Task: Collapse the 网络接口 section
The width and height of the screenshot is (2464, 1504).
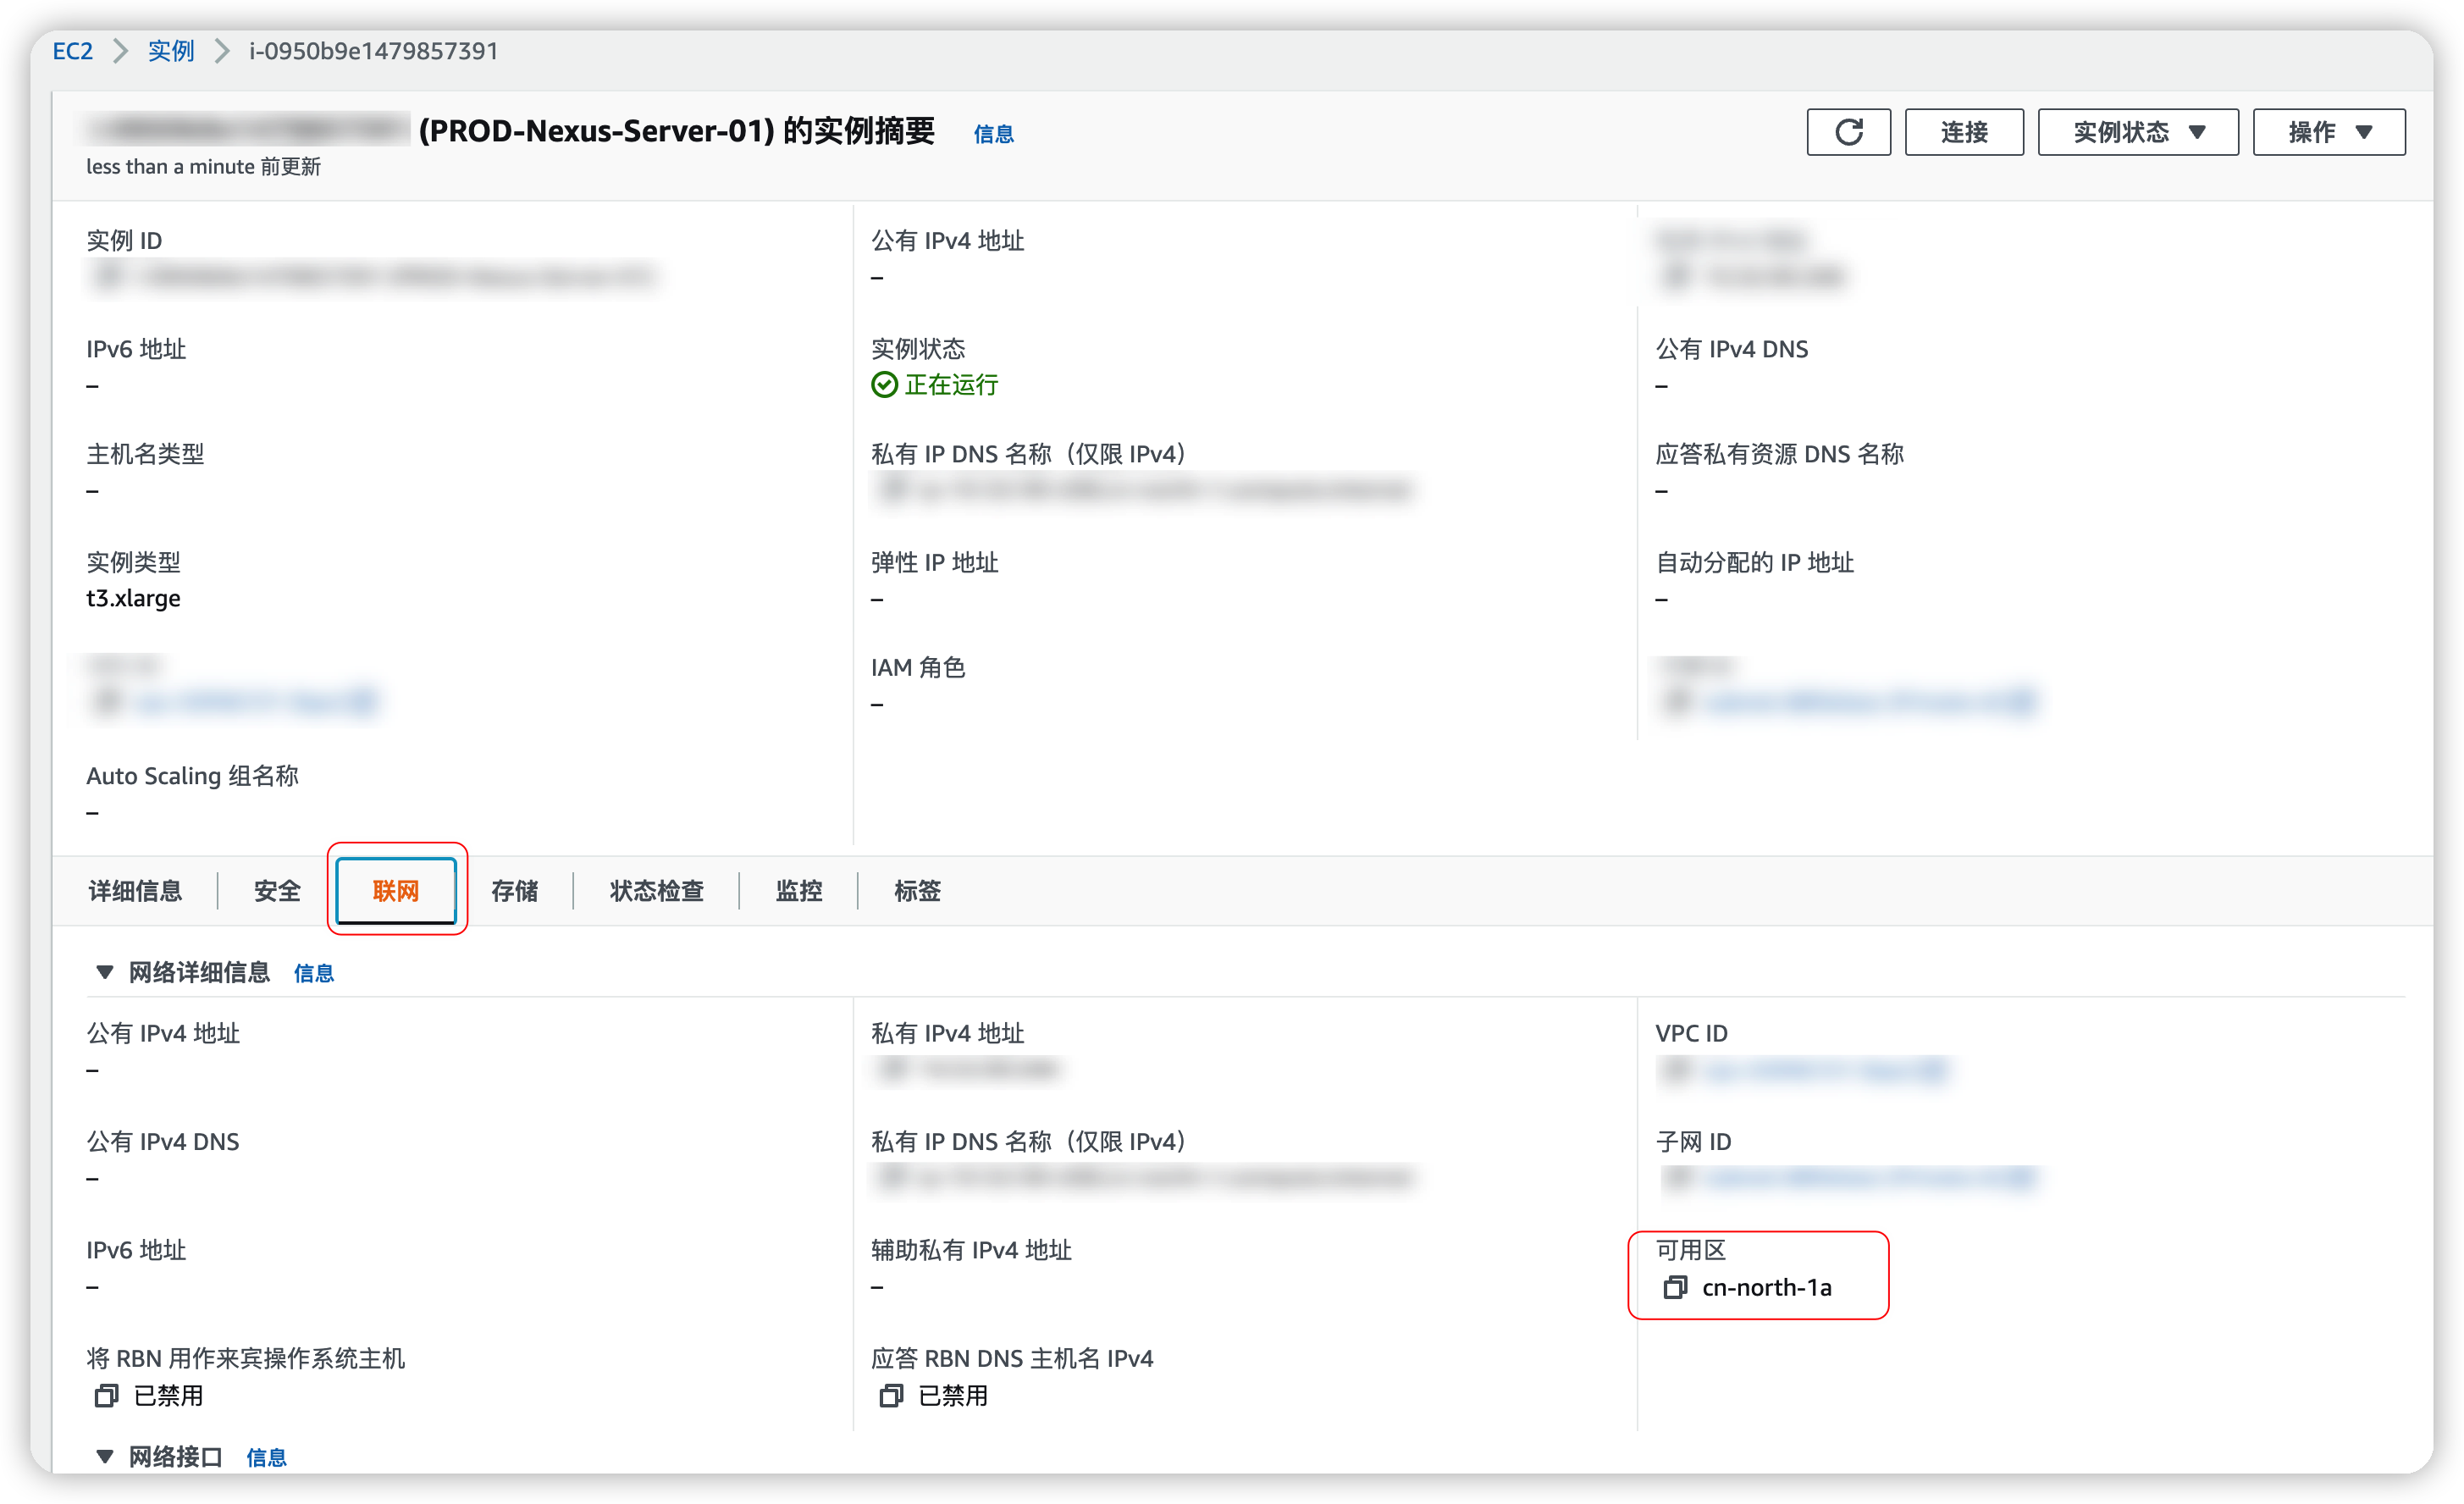Action: 104,1456
